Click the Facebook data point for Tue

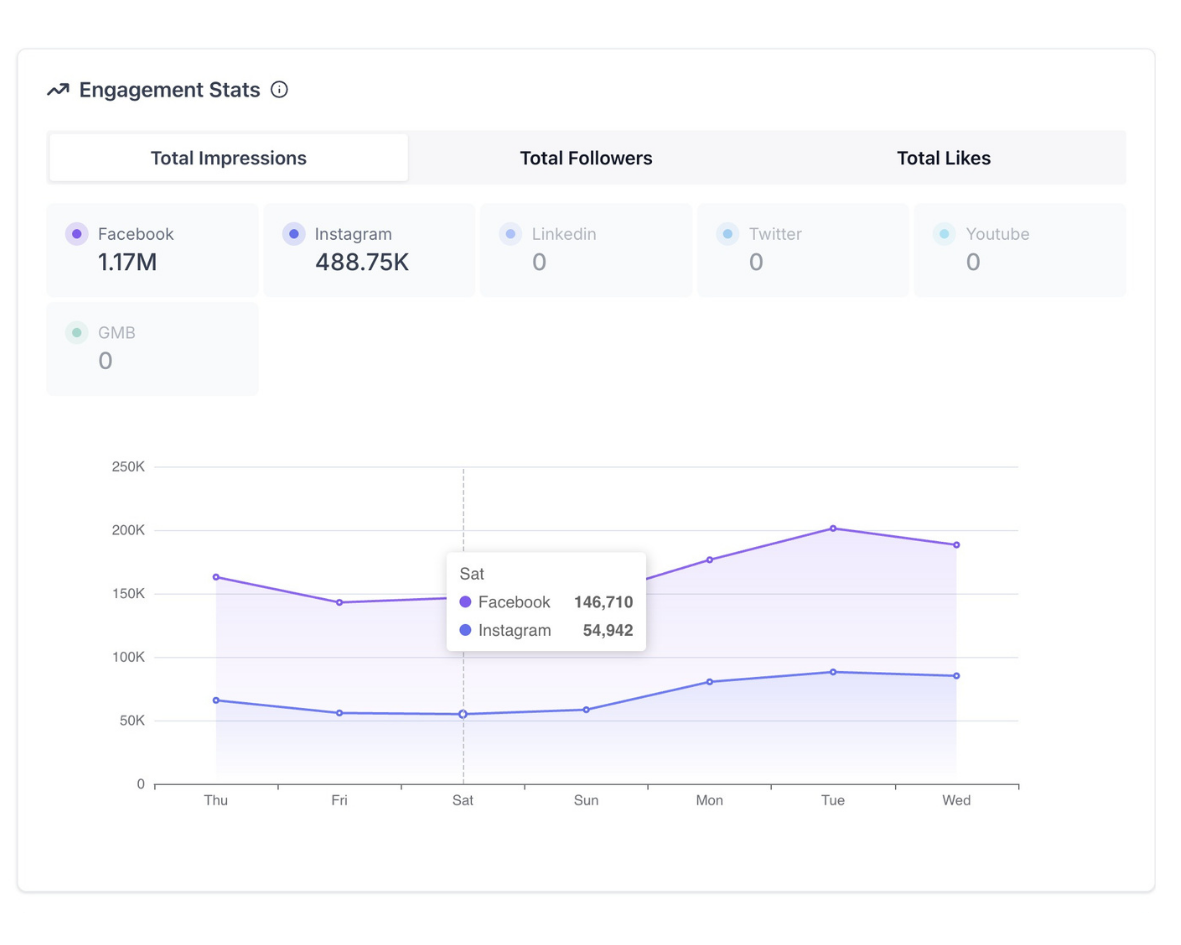coord(833,528)
